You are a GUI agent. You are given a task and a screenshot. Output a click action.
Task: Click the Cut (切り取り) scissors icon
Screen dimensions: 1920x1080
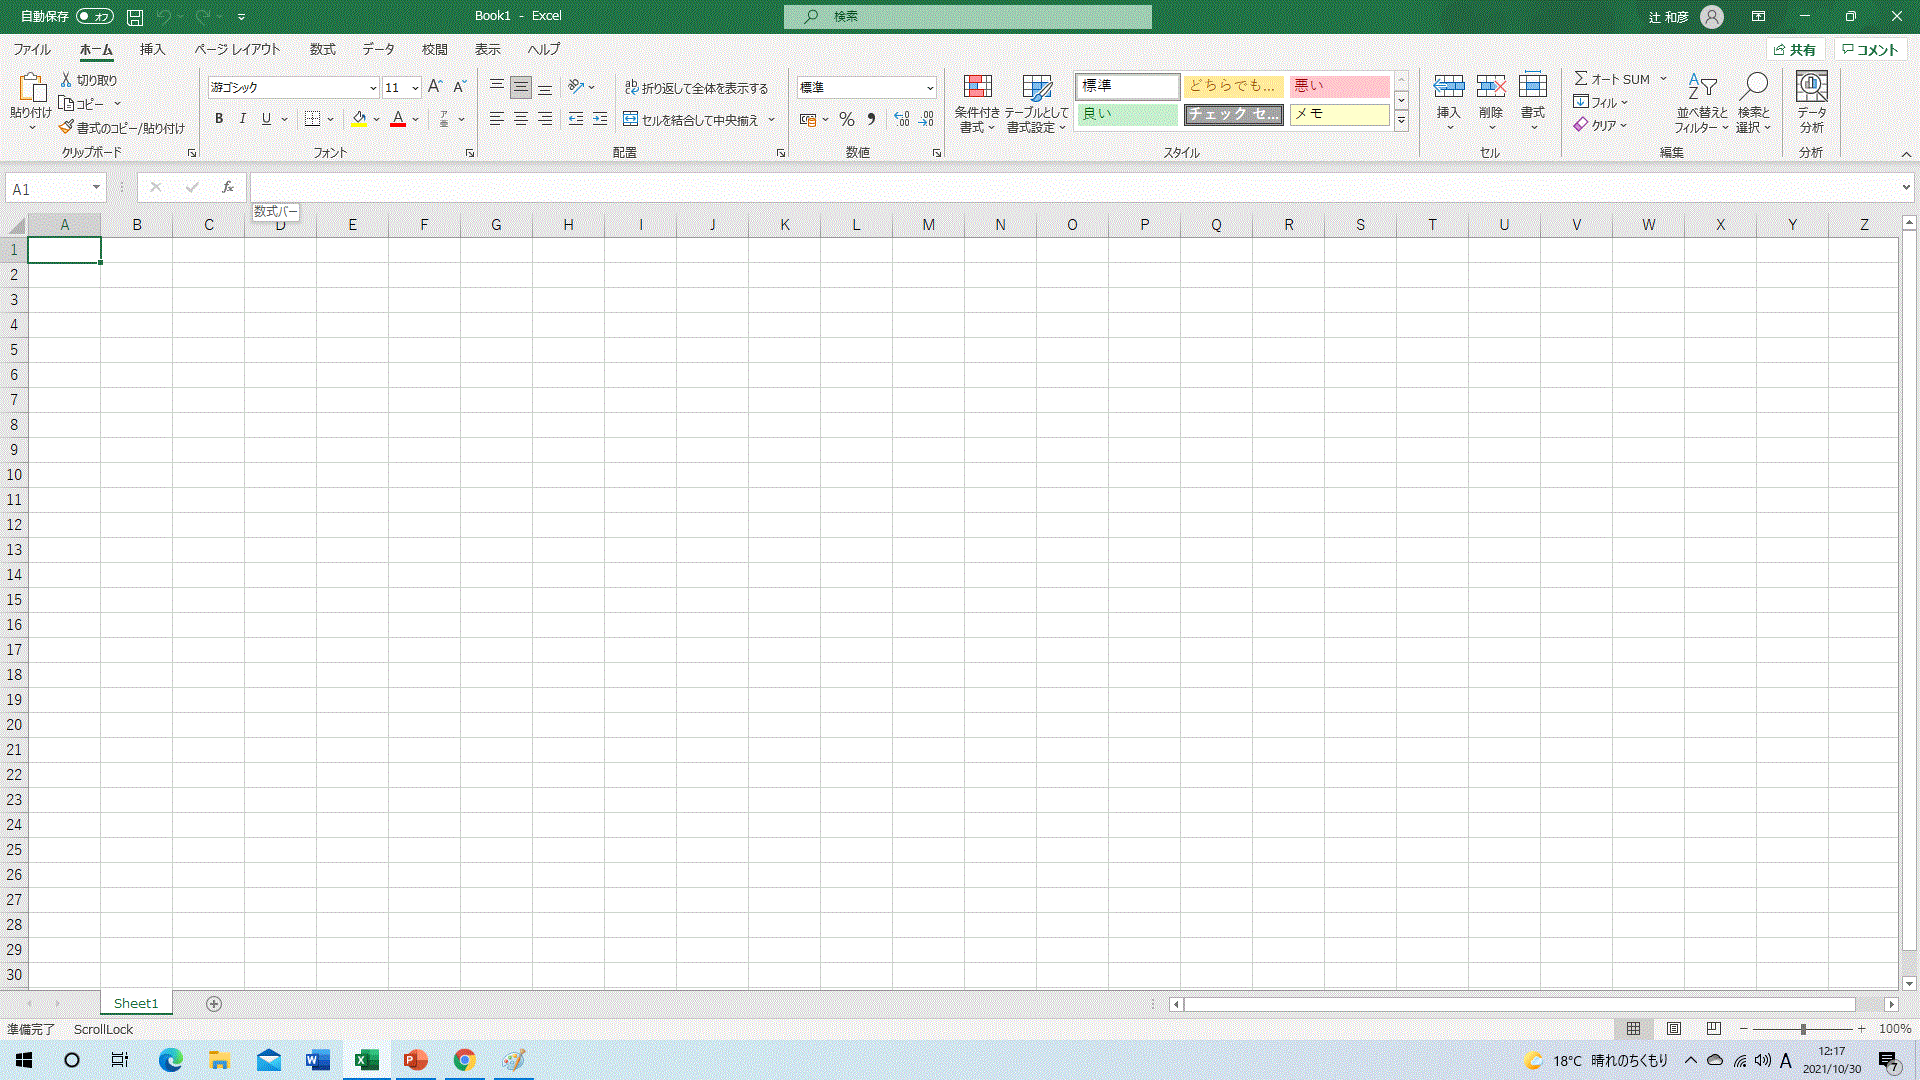pyautogui.click(x=66, y=80)
